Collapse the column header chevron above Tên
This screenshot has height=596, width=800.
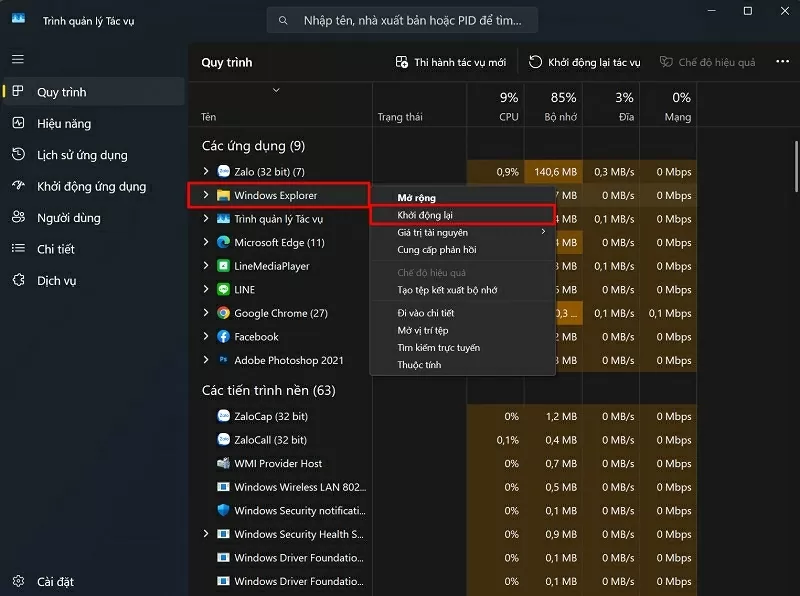tap(277, 90)
